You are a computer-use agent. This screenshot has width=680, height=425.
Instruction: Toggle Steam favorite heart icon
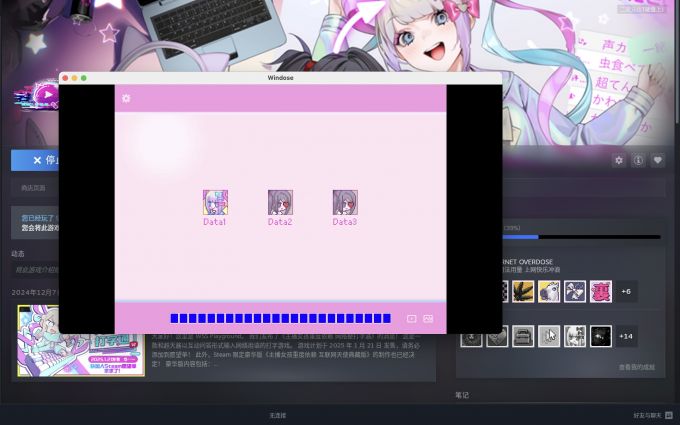[658, 160]
